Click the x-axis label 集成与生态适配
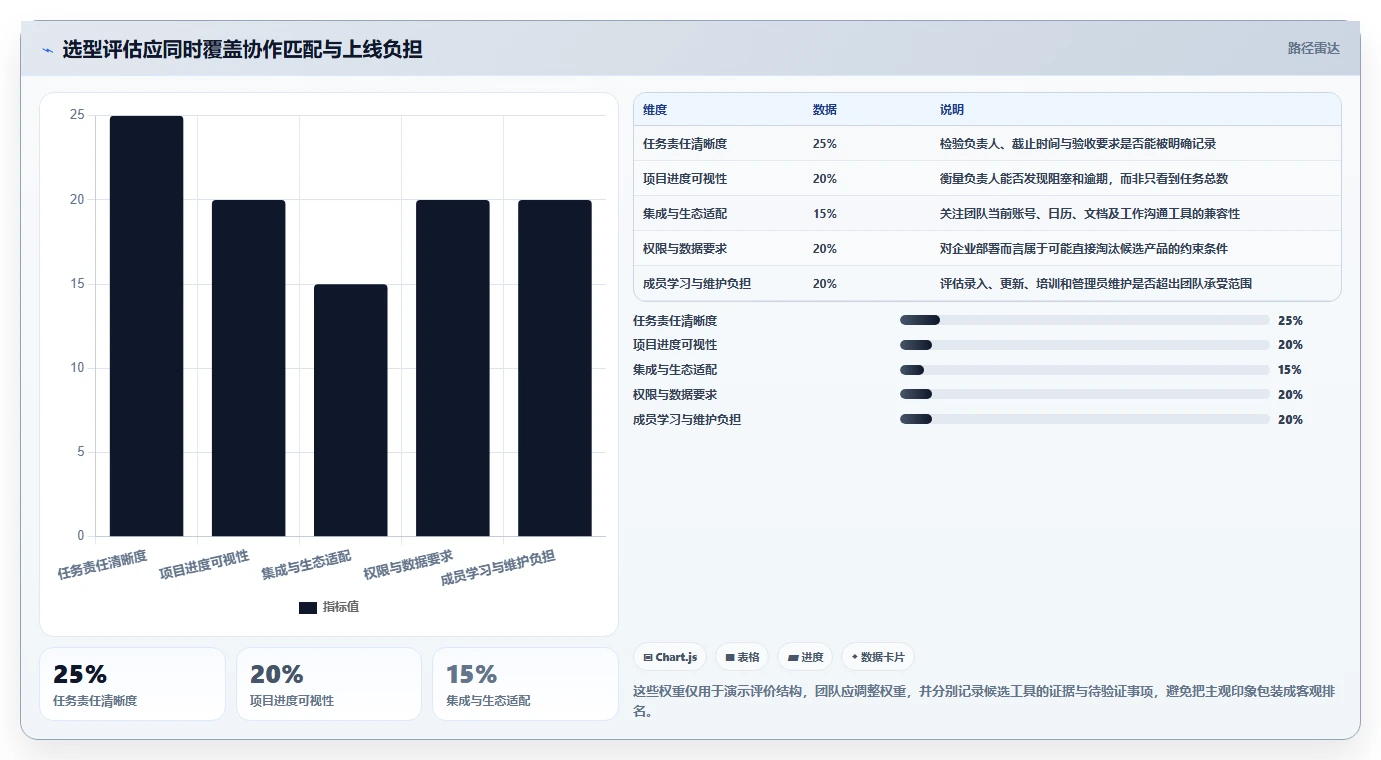 pos(307,565)
